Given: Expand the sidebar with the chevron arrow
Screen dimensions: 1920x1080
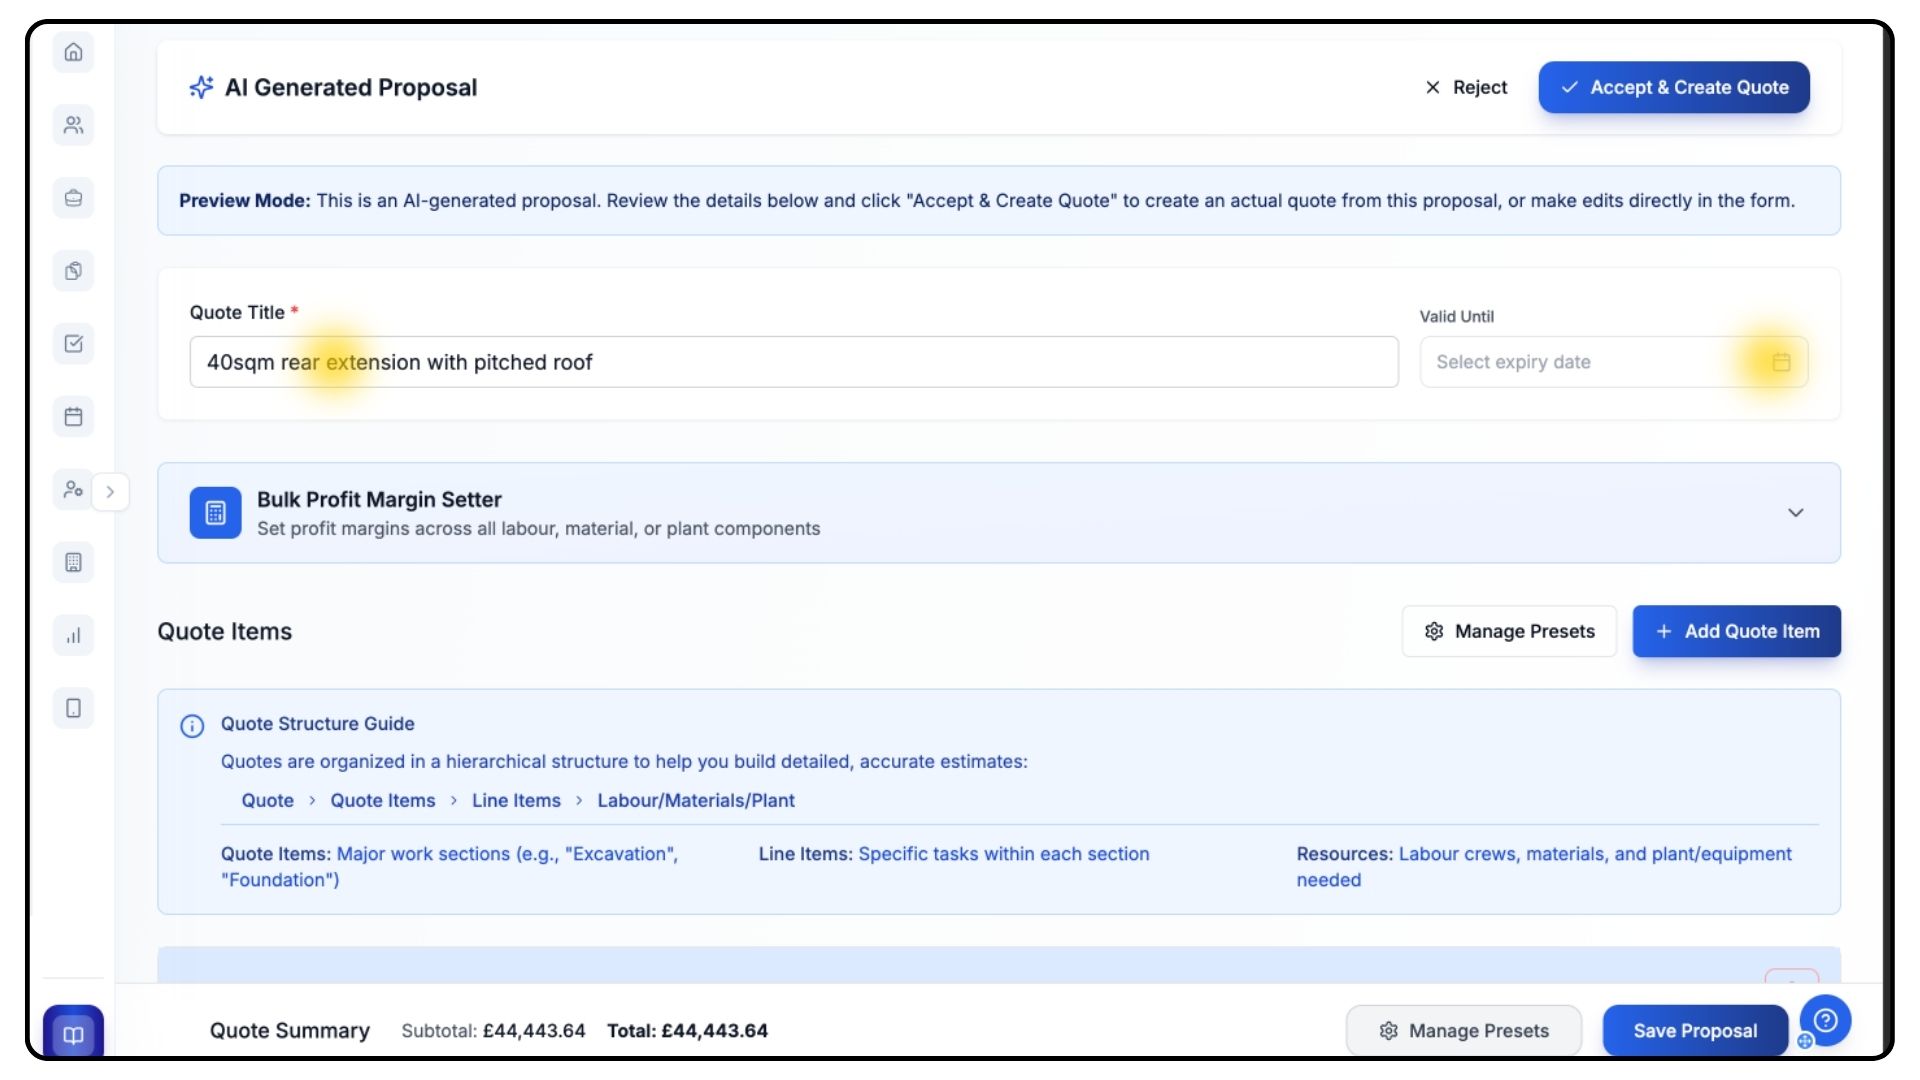Looking at the screenshot, I should point(110,492).
